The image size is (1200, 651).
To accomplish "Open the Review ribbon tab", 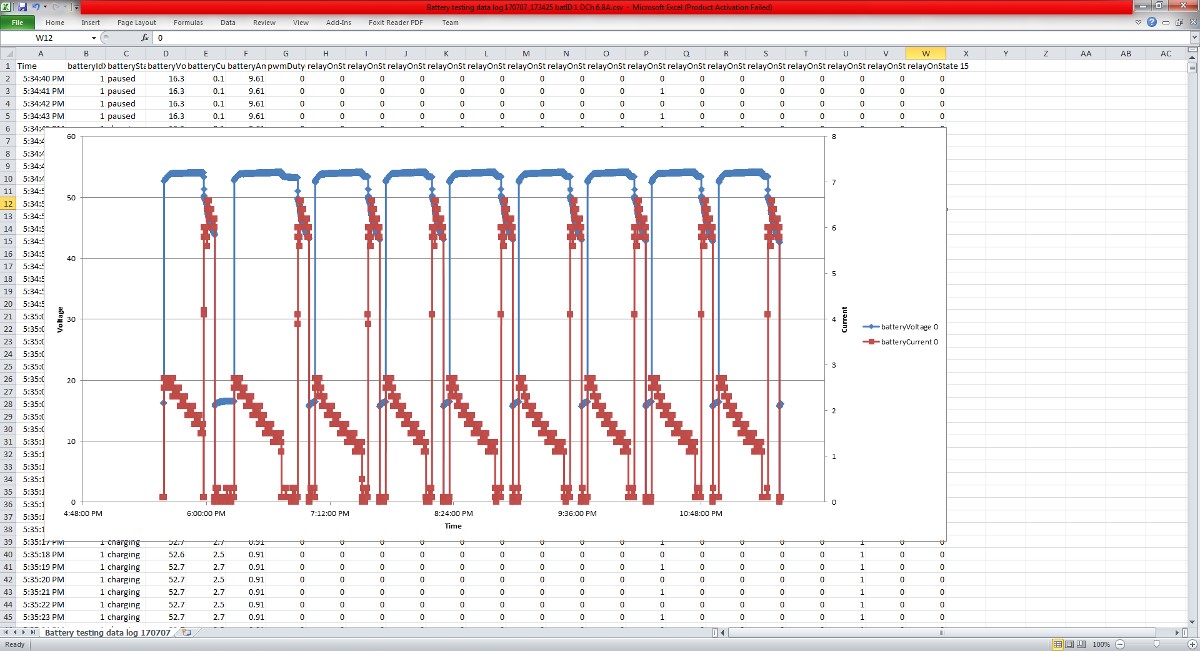I will 264,22.
